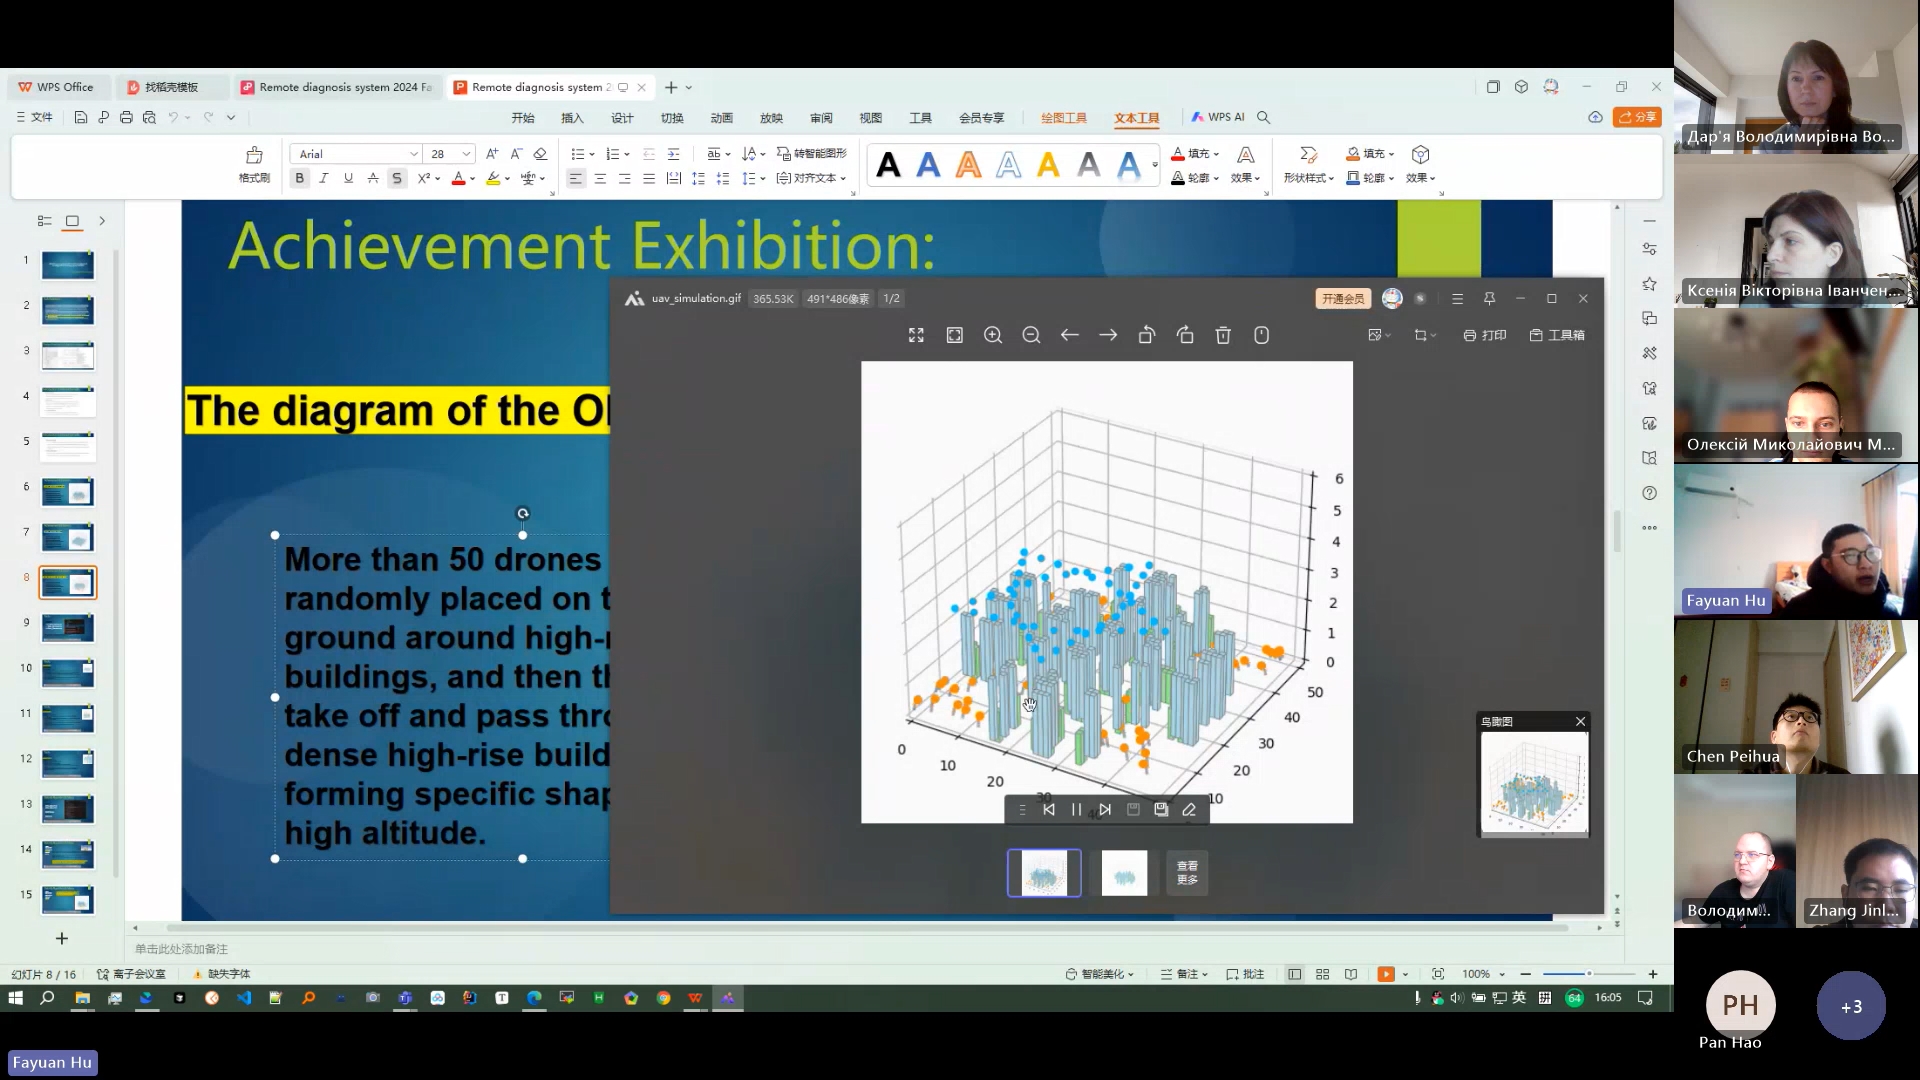Select slide 9 thumbnail in panel
The image size is (1920, 1080).
pyautogui.click(x=68, y=627)
